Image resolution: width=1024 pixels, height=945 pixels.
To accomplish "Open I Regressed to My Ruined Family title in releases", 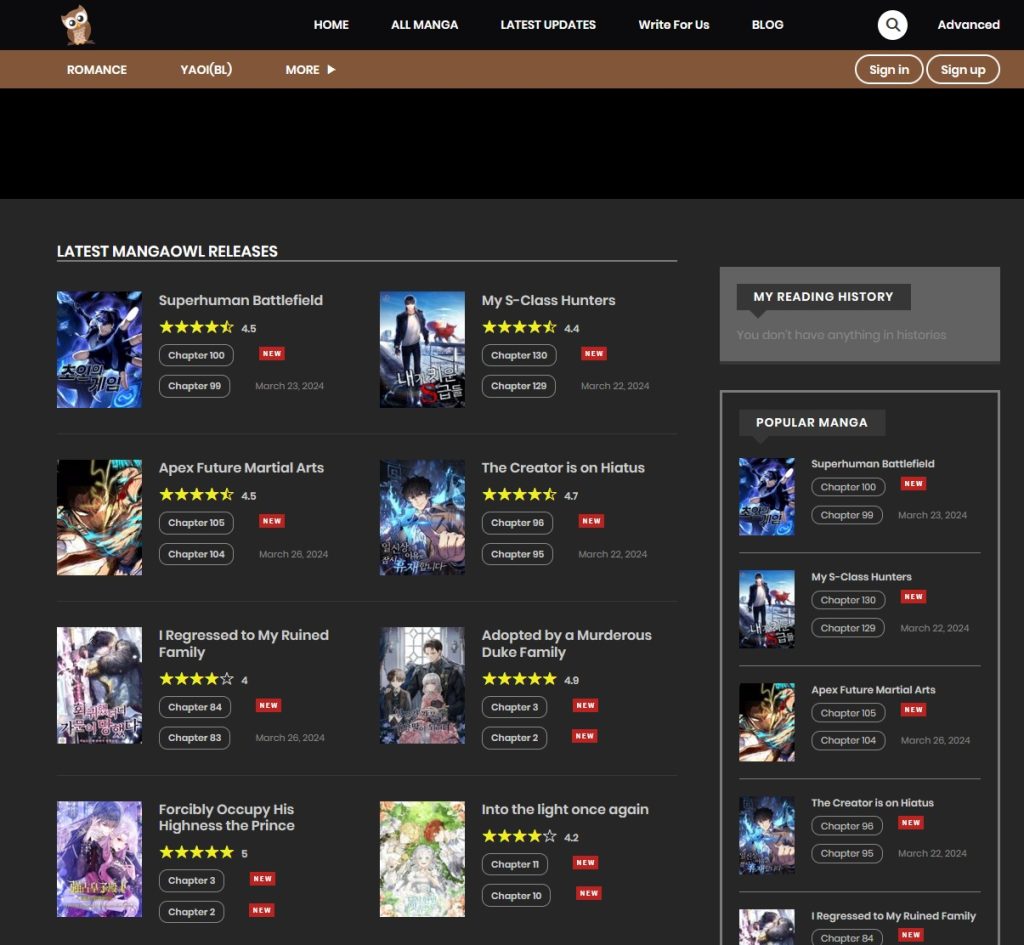I will coord(244,643).
